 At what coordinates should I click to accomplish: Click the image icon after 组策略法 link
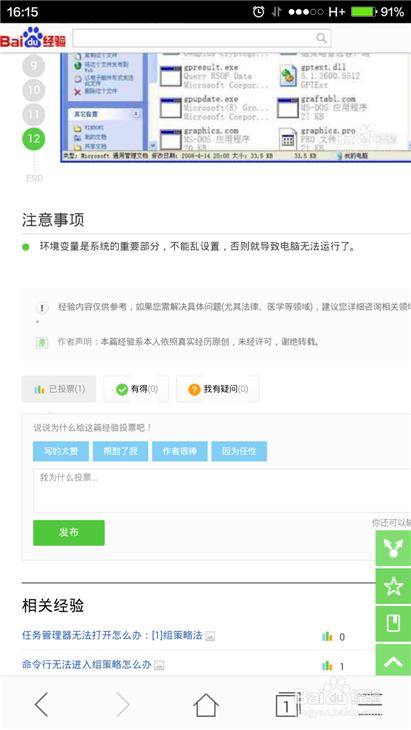(210, 636)
